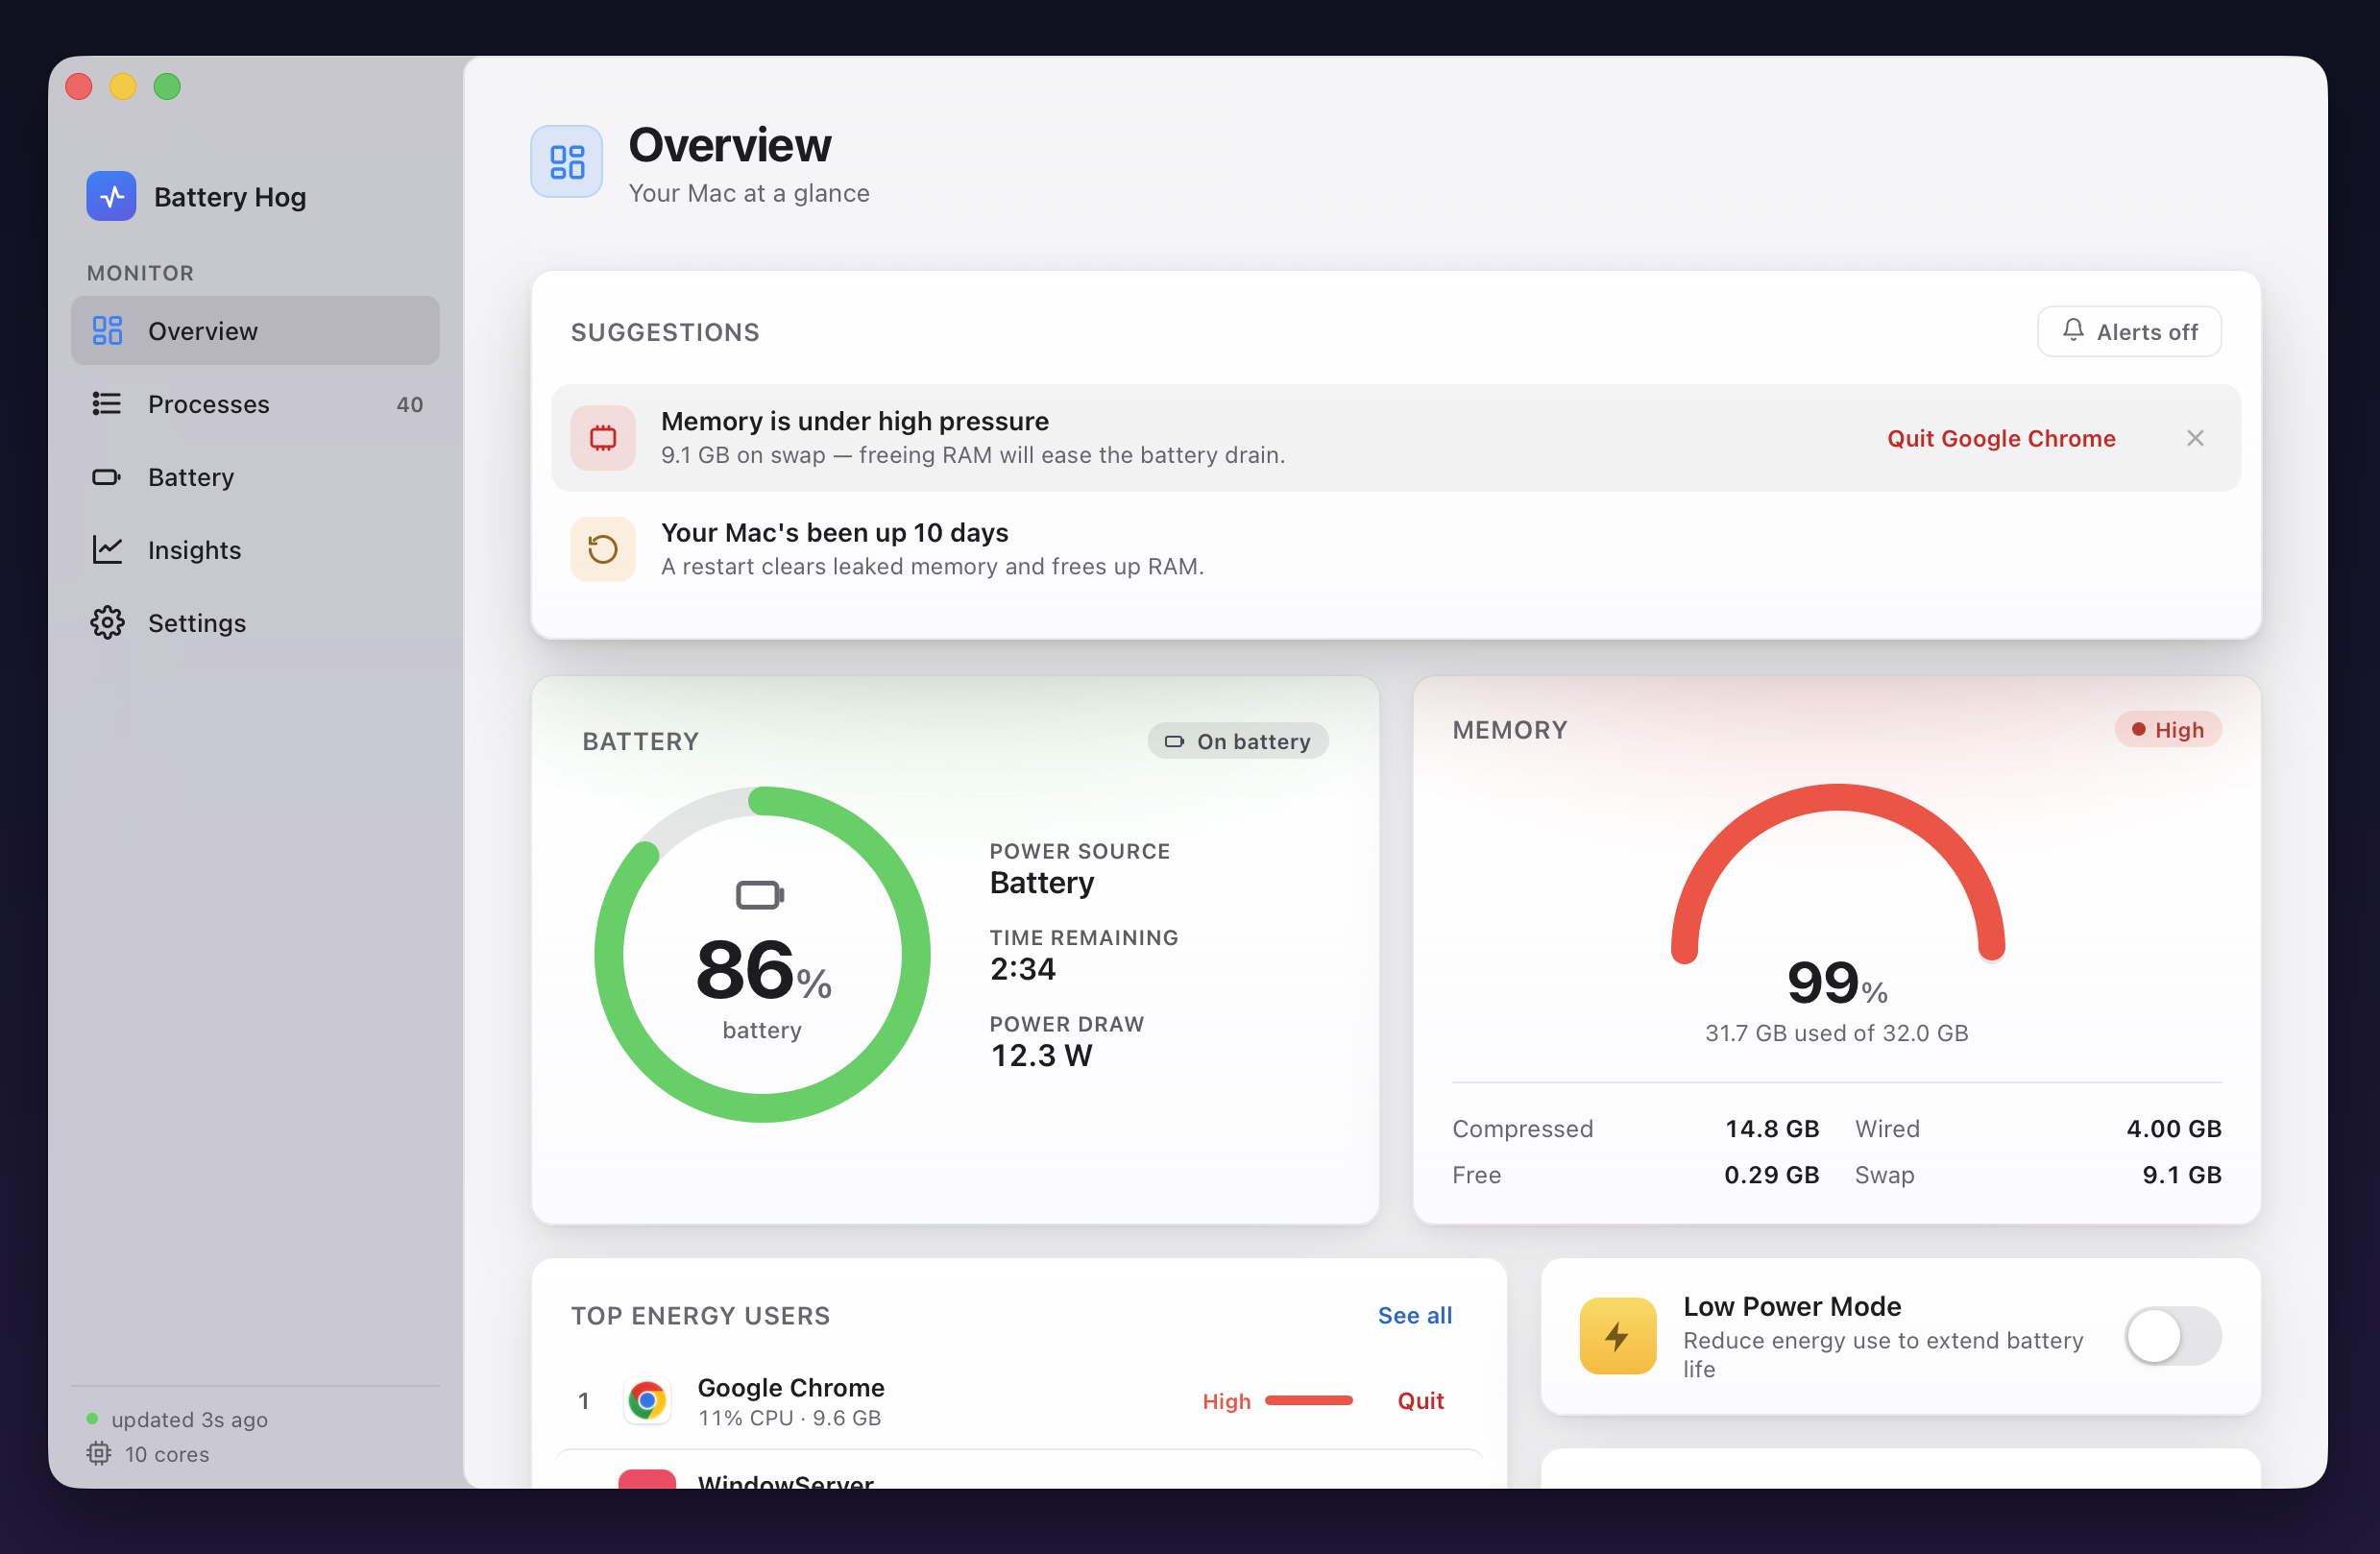The height and width of the screenshot is (1554, 2380).
Task: Go to the Battery section
Action: pos(255,477)
